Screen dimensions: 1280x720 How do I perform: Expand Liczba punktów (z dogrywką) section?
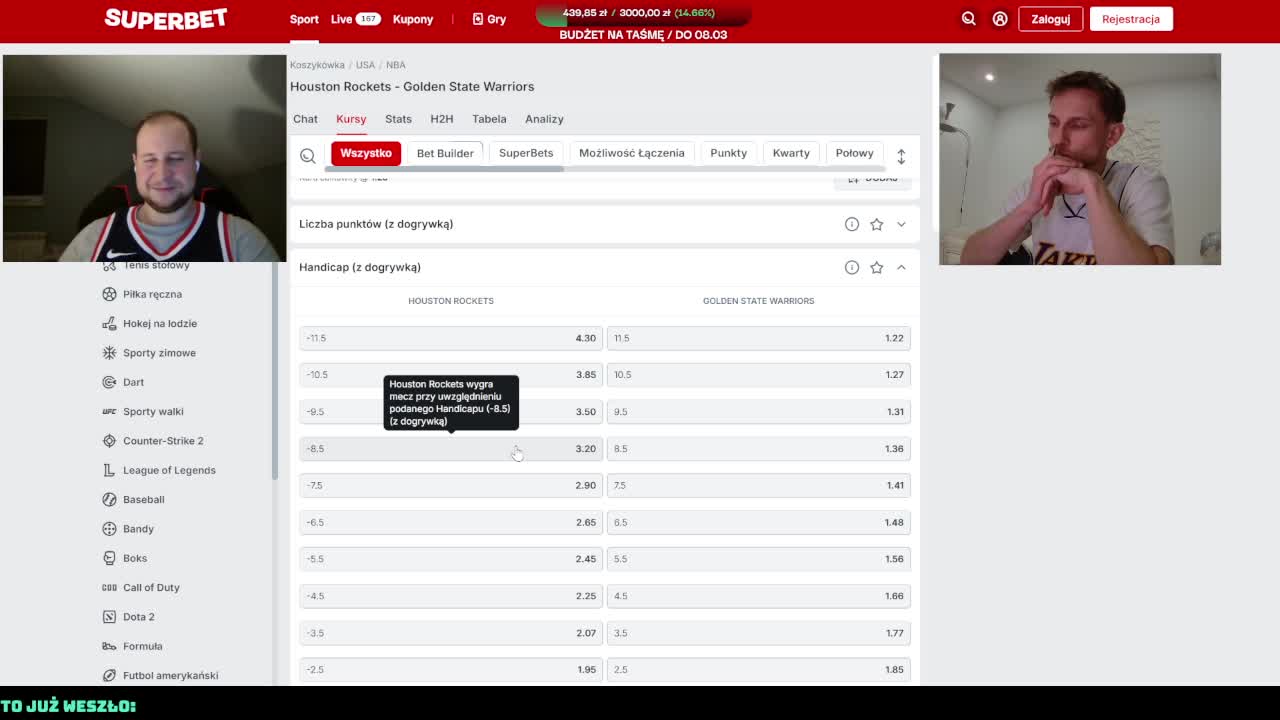901,224
